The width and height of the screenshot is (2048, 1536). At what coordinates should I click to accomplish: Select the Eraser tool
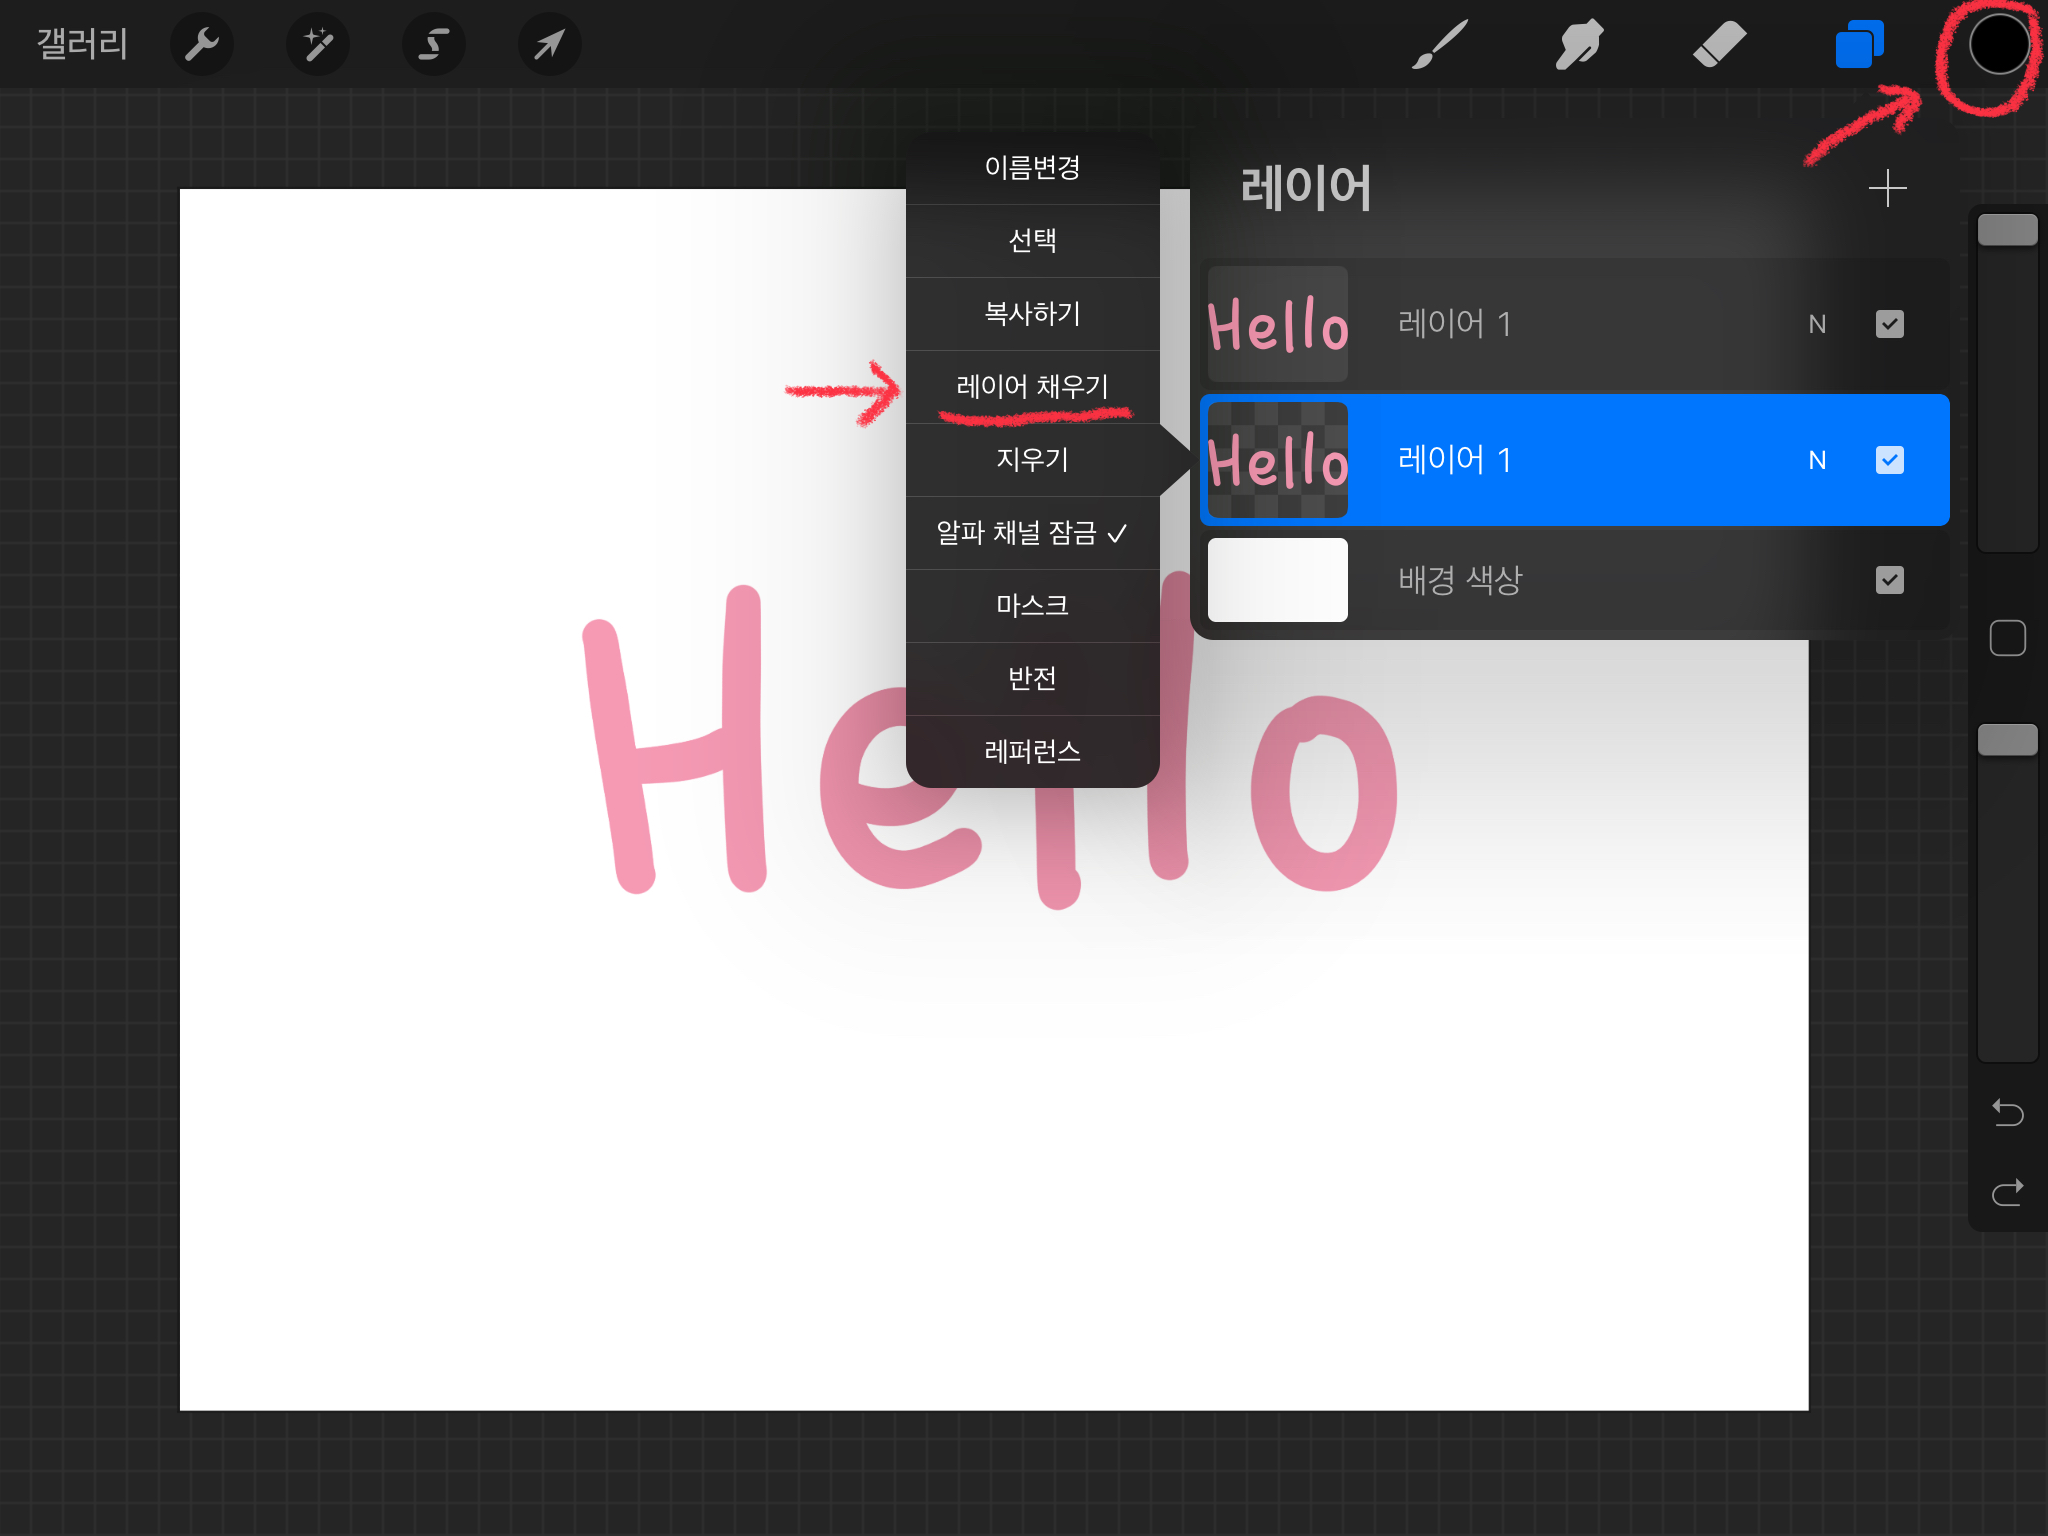click(1719, 45)
